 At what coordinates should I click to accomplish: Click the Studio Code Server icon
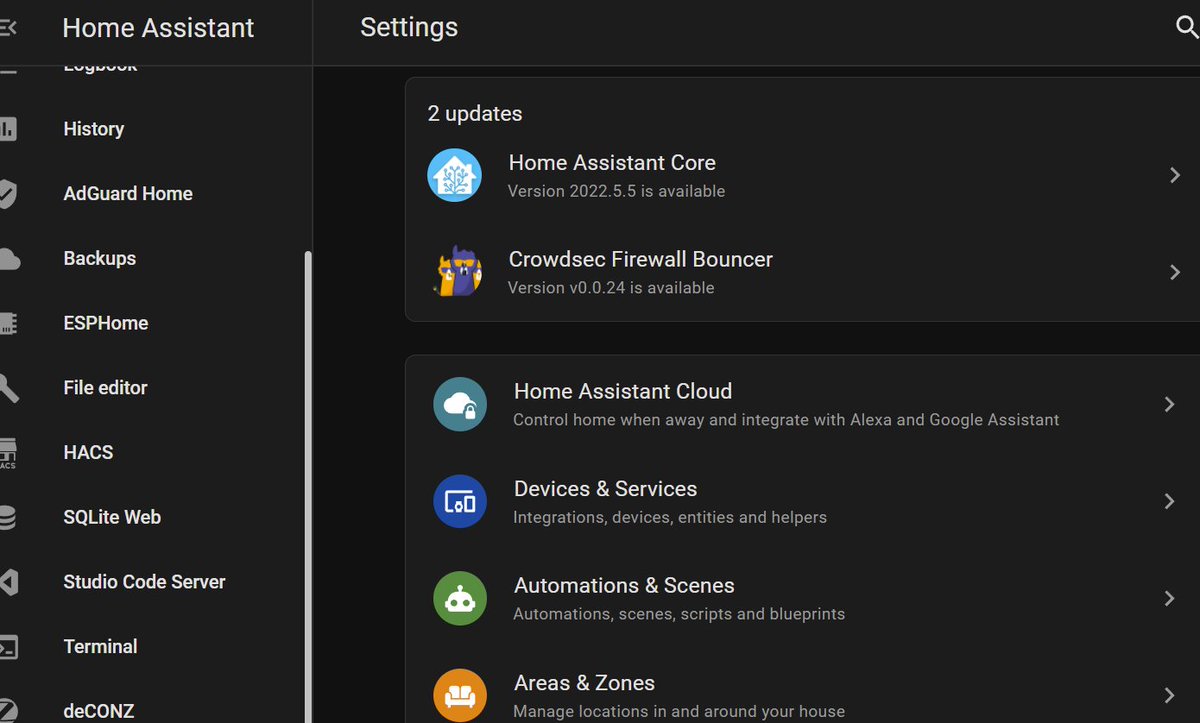(x=8, y=582)
